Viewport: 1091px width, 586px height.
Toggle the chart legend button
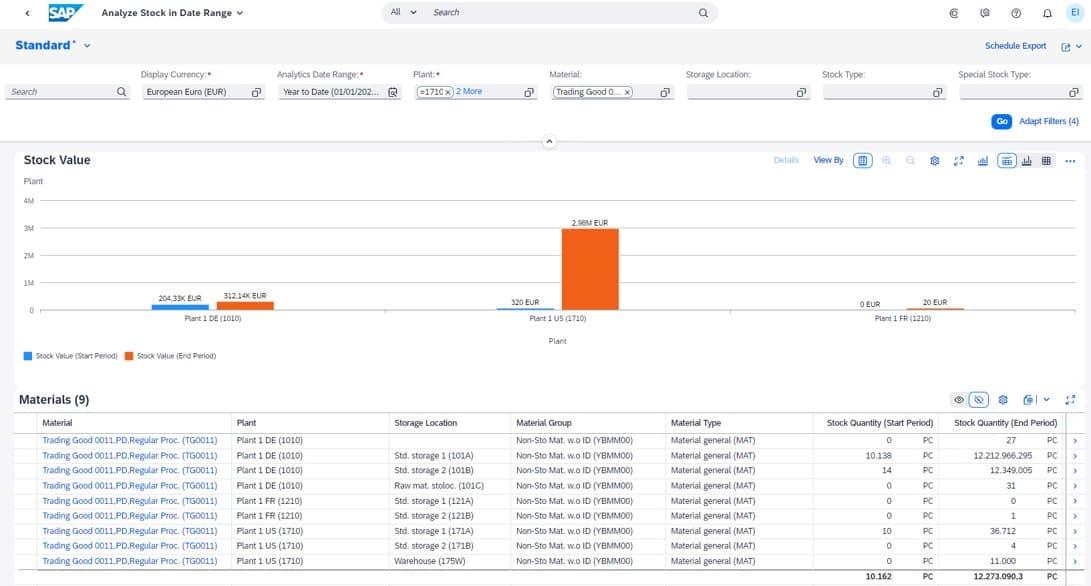862,161
